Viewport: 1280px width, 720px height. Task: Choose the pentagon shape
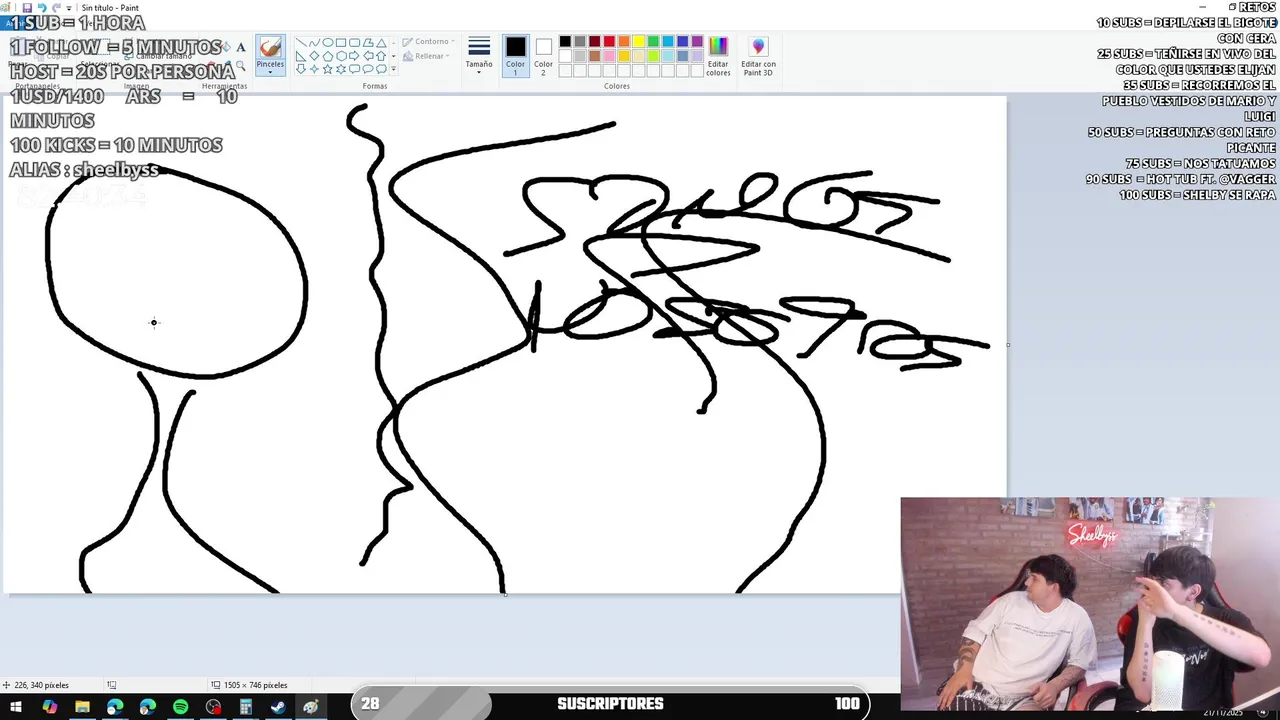click(x=328, y=56)
